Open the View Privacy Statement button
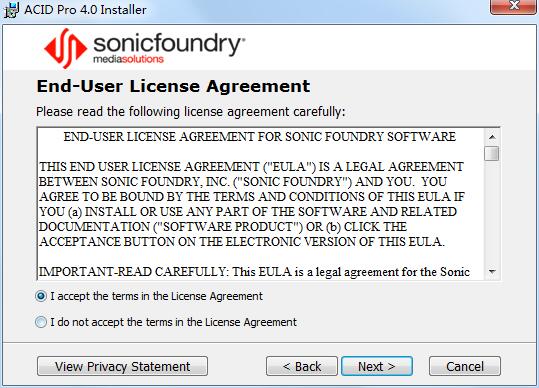The image size is (539, 388). [122, 366]
